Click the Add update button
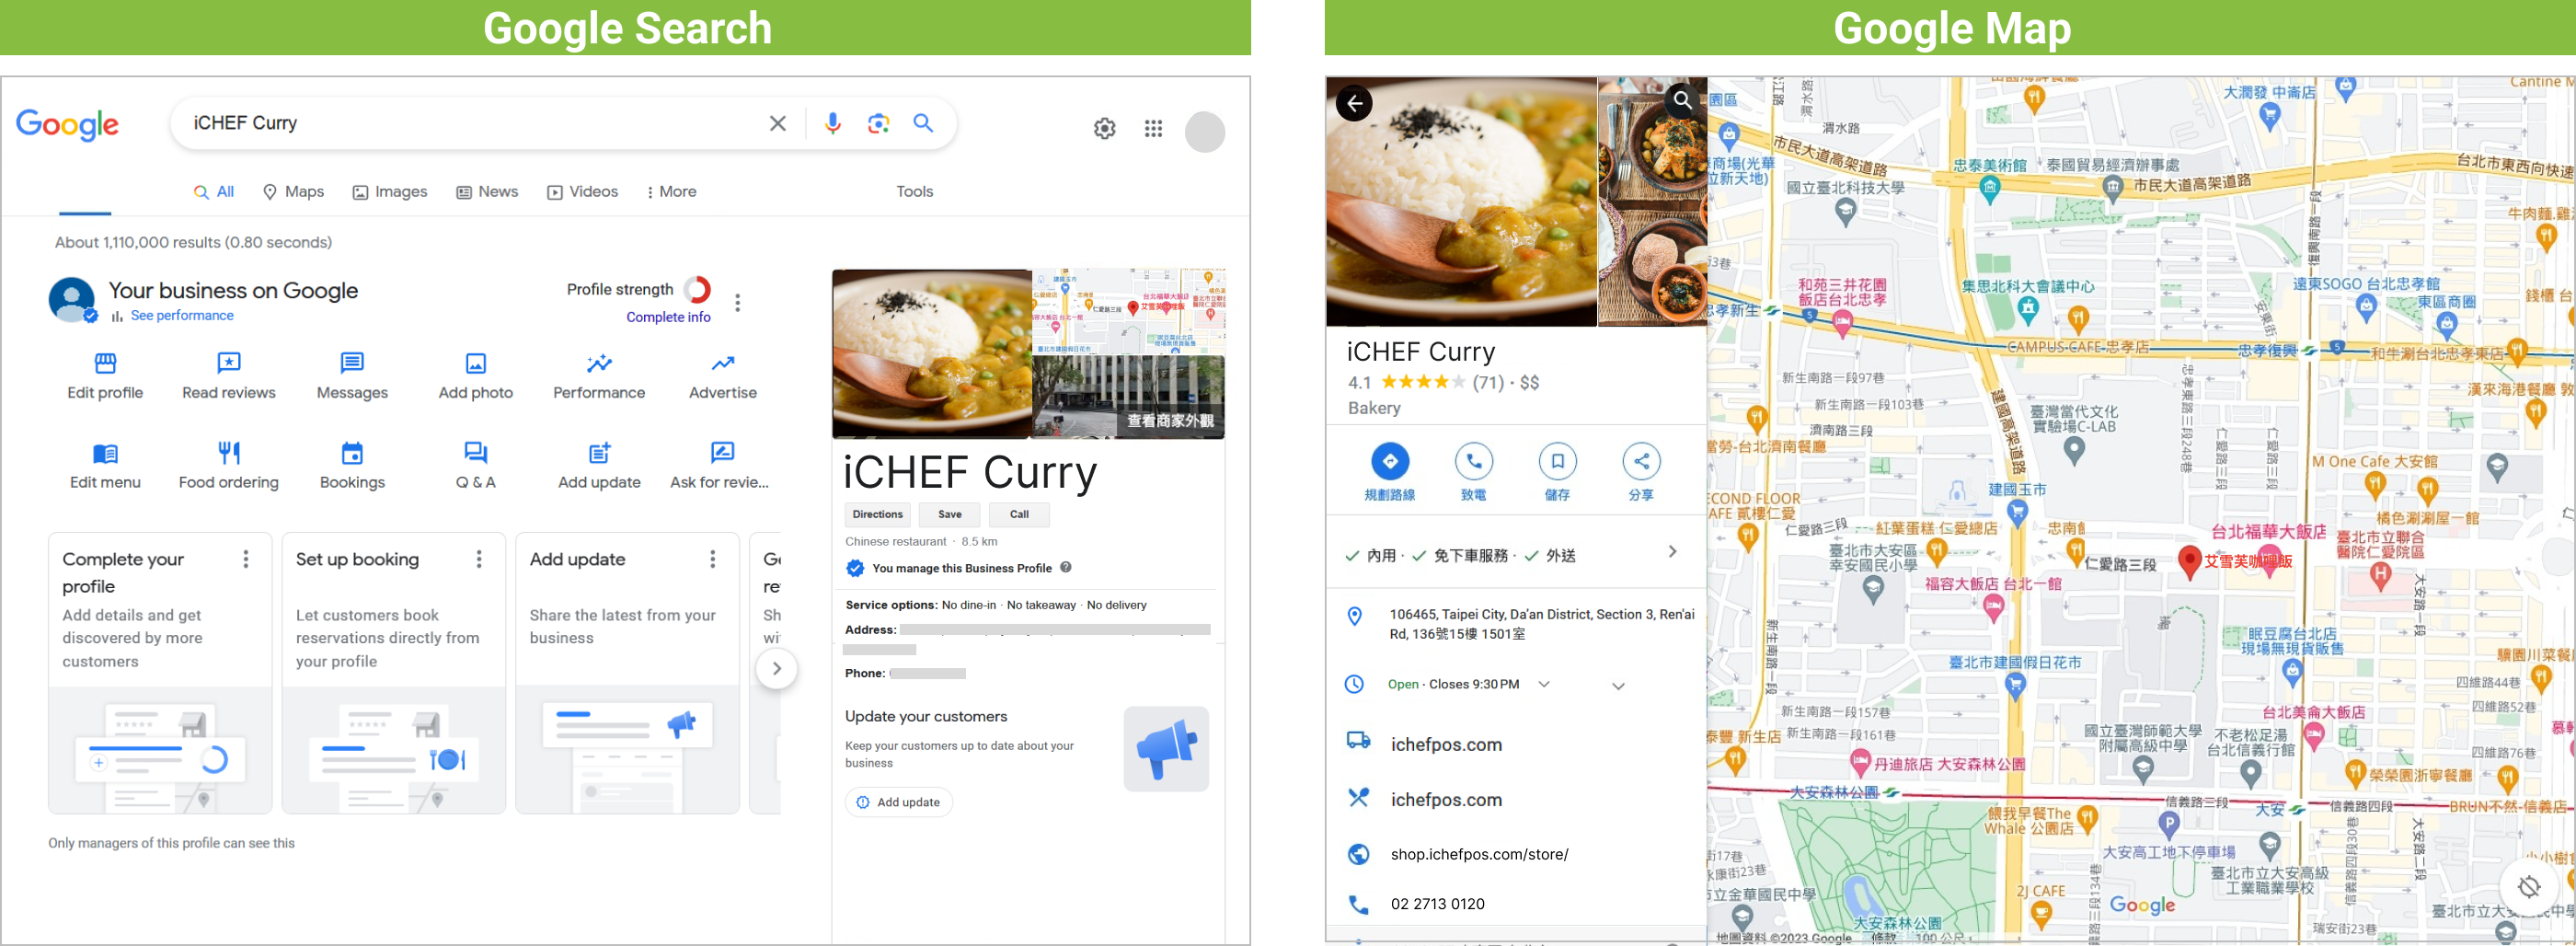Screen dimensions: 2576x946 [898, 802]
